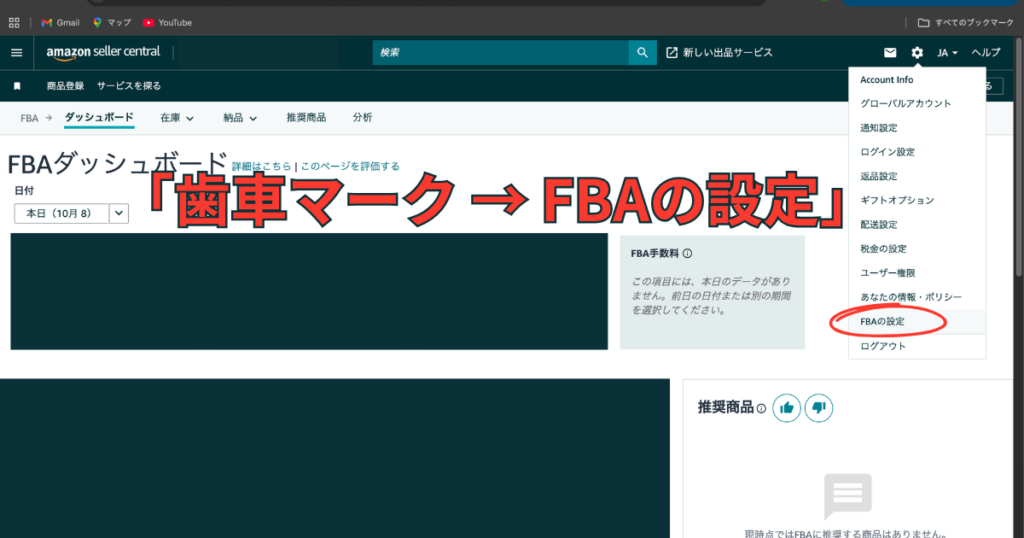Open the messages envelope icon
The image size is (1024, 538).
coord(890,53)
